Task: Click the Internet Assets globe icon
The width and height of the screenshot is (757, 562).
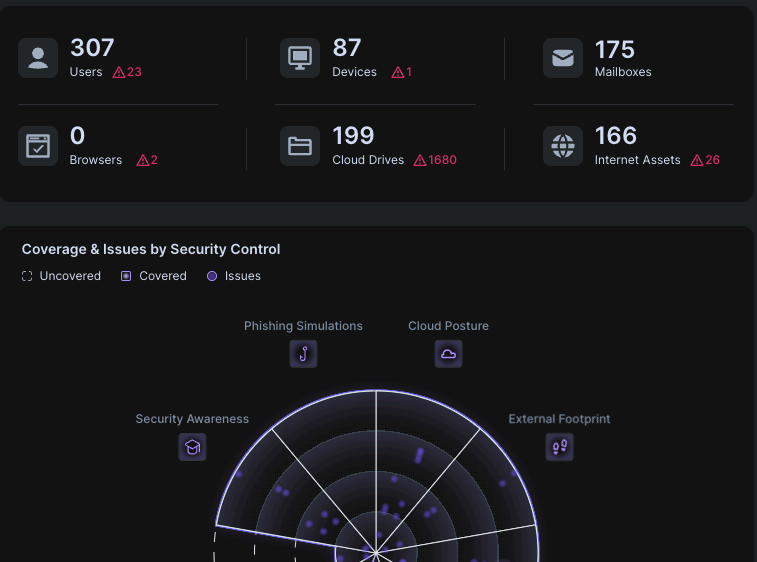Action: (x=562, y=146)
